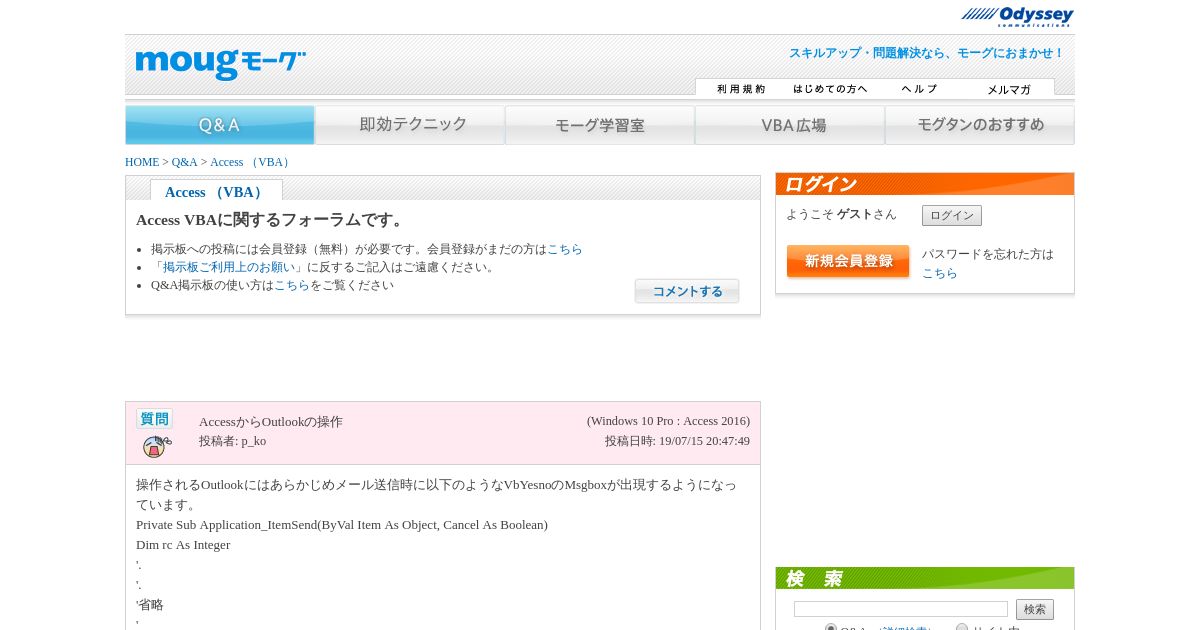The height and width of the screenshot is (630, 1200).
Task: Click the ログイン button
Action: click(952, 215)
